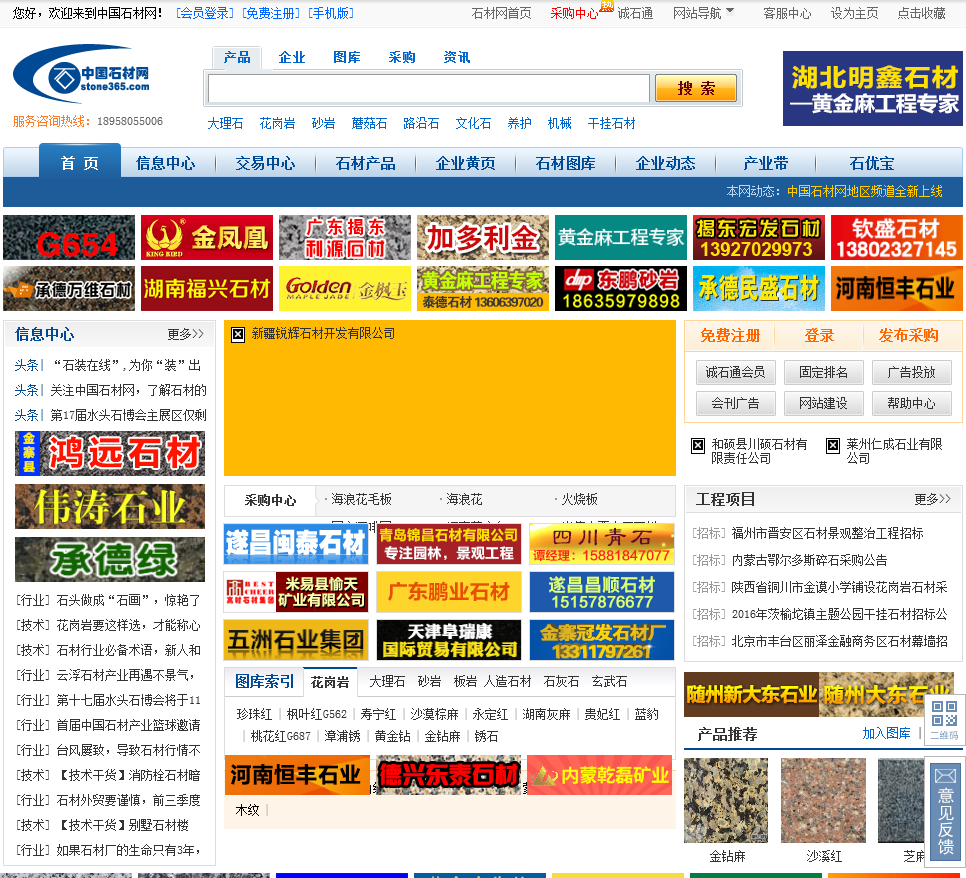966x878 pixels.
Task: Click the 珍珠红 stone link
Action: pyautogui.click(x=254, y=714)
